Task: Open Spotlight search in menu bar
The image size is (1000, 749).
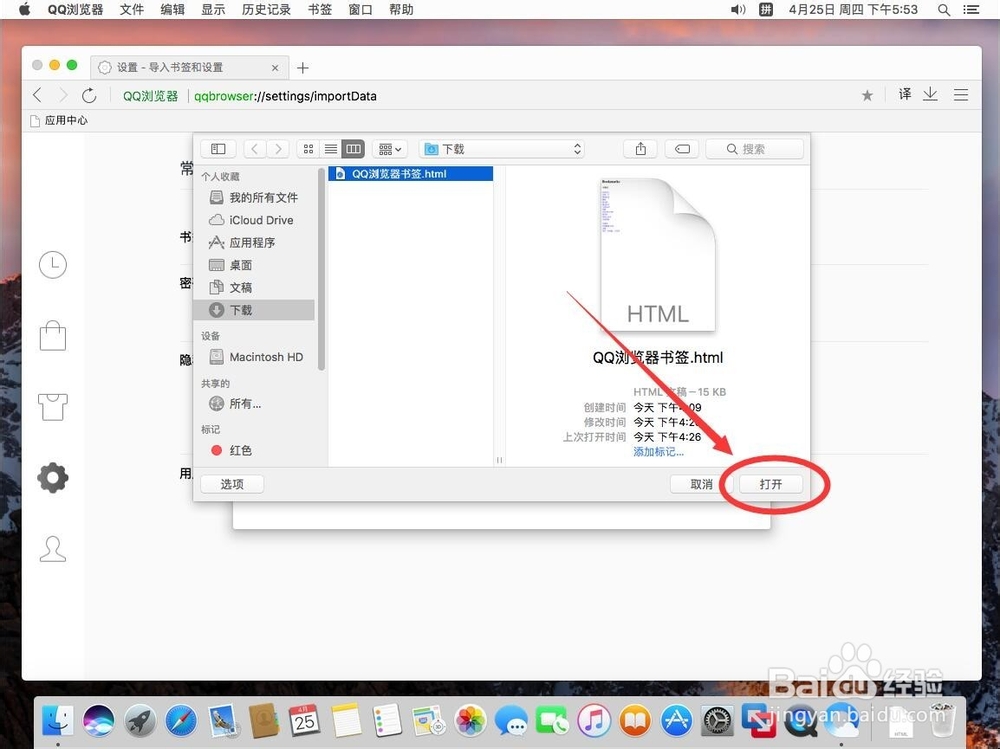Action: click(x=944, y=10)
